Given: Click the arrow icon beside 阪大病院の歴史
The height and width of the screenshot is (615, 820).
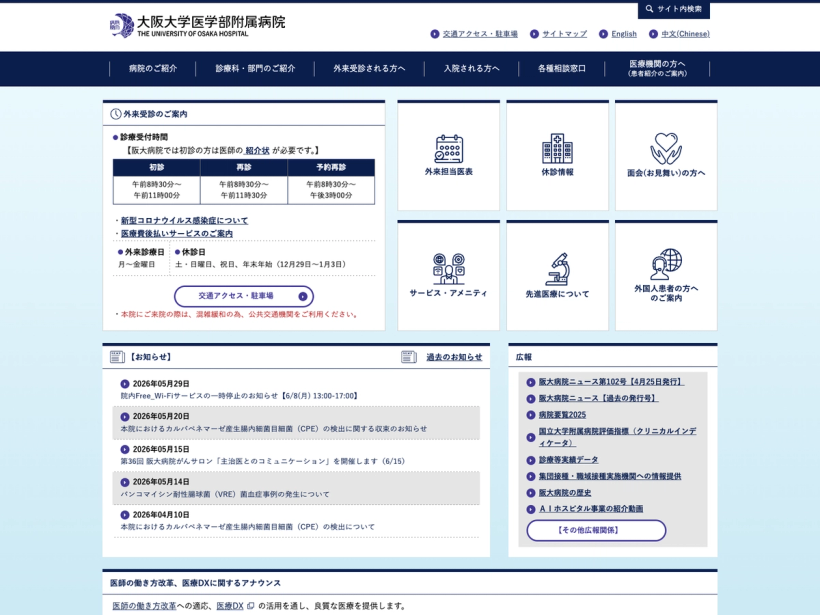Looking at the screenshot, I should 531,493.
